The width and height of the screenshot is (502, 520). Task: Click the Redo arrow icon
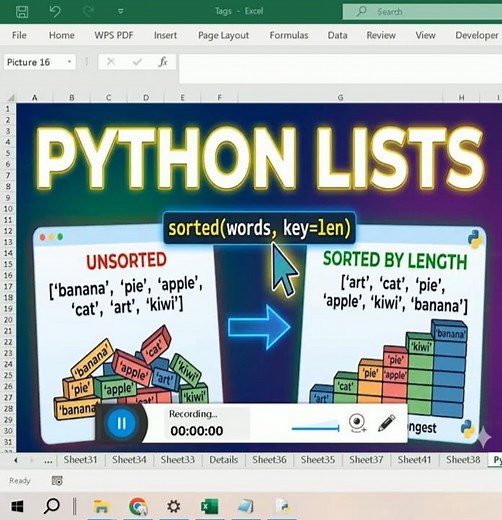(x=88, y=12)
